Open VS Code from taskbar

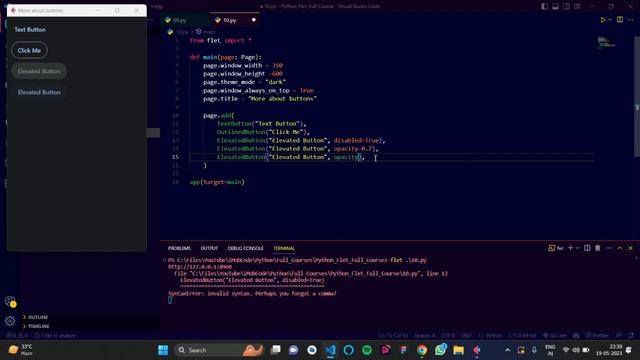pyautogui.click(x=330, y=350)
